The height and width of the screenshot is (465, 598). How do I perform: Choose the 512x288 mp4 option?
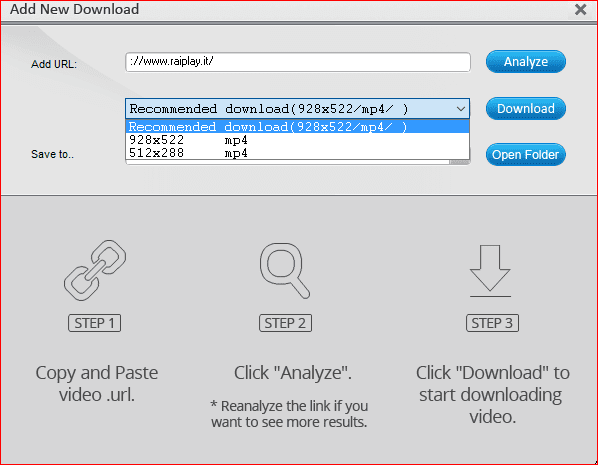(297, 153)
